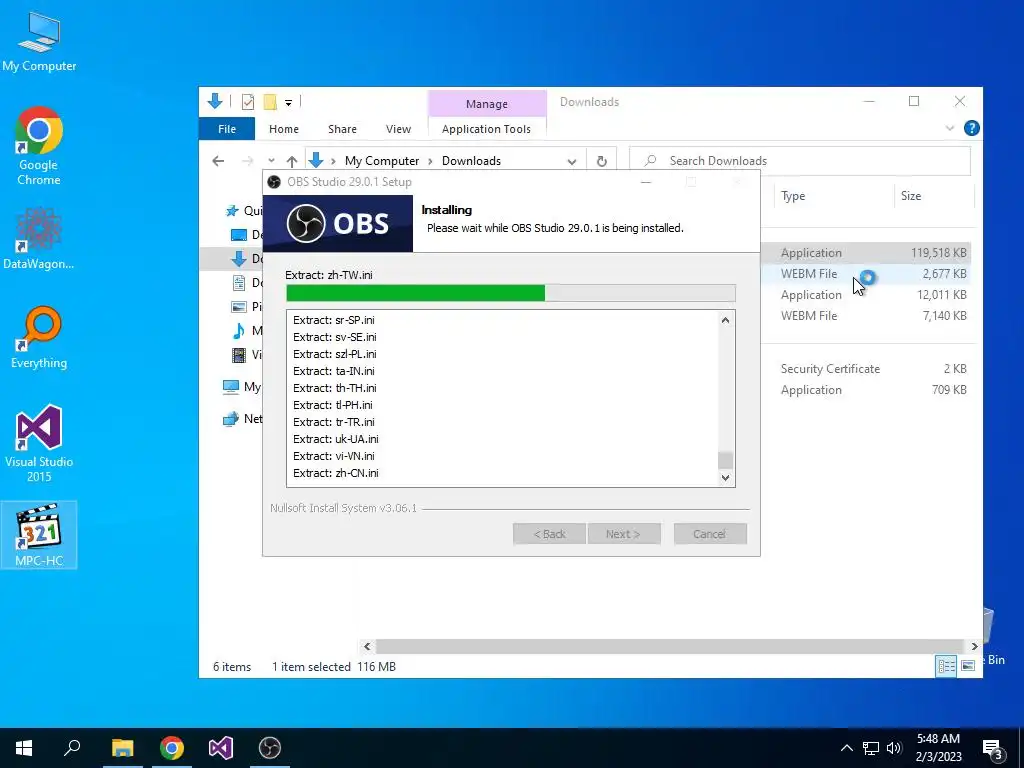Select the 7,140 KB WEBM File row
Viewport: 1024px width, 768px height.
click(866, 315)
